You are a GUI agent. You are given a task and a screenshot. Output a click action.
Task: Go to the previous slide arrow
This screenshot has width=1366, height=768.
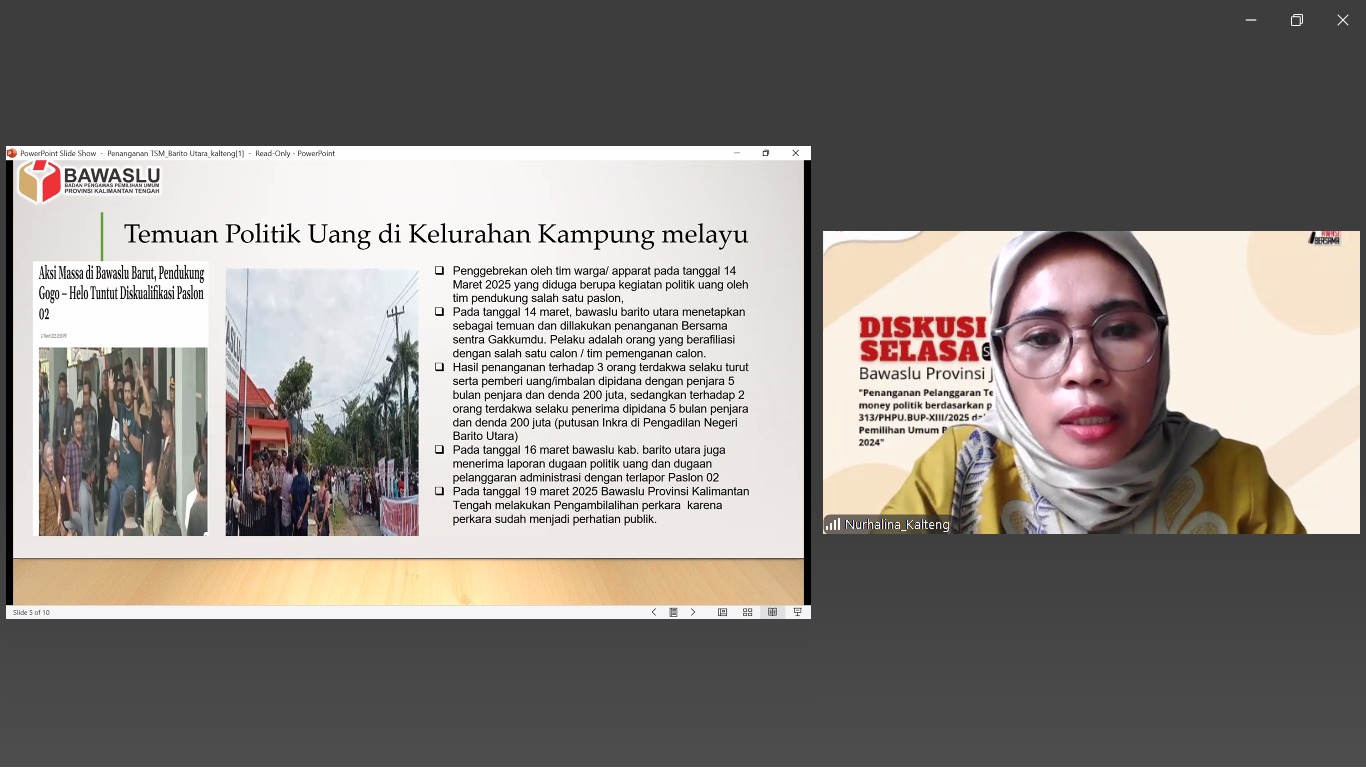pyautogui.click(x=654, y=612)
